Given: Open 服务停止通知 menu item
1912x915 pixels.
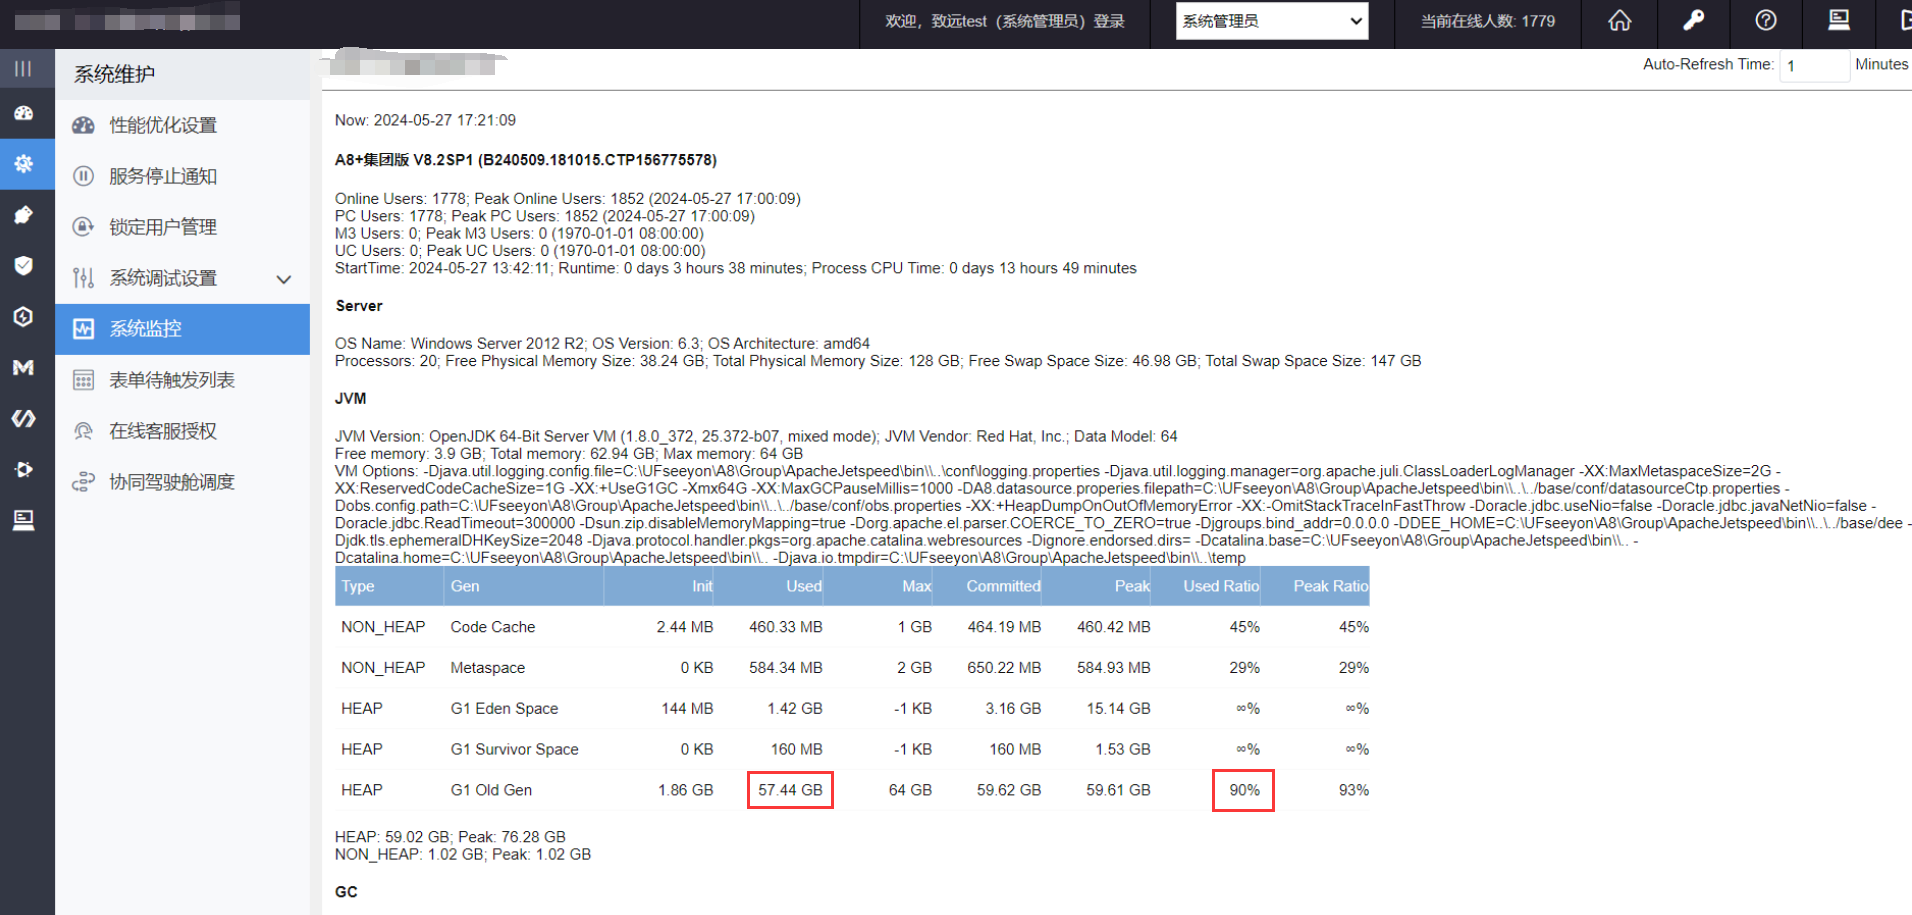Looking at the screenshot, I should 163,176.
